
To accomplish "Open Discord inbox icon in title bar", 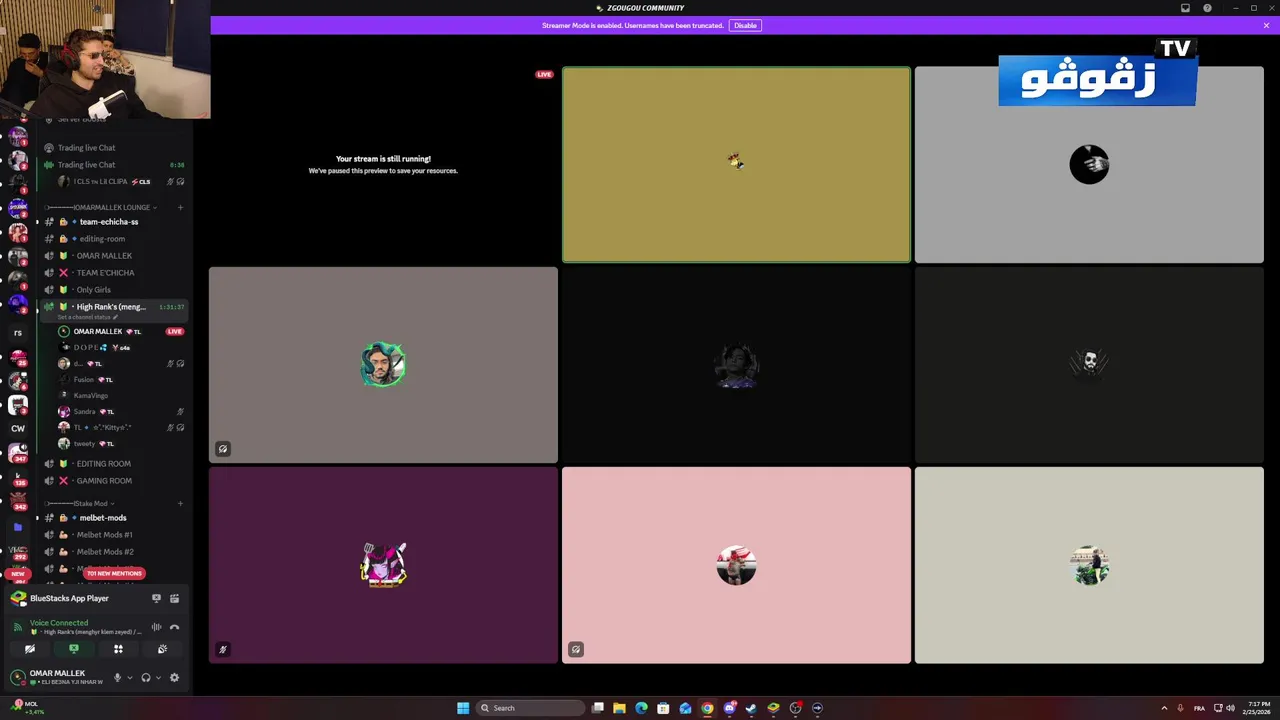I will (1185, 8).
